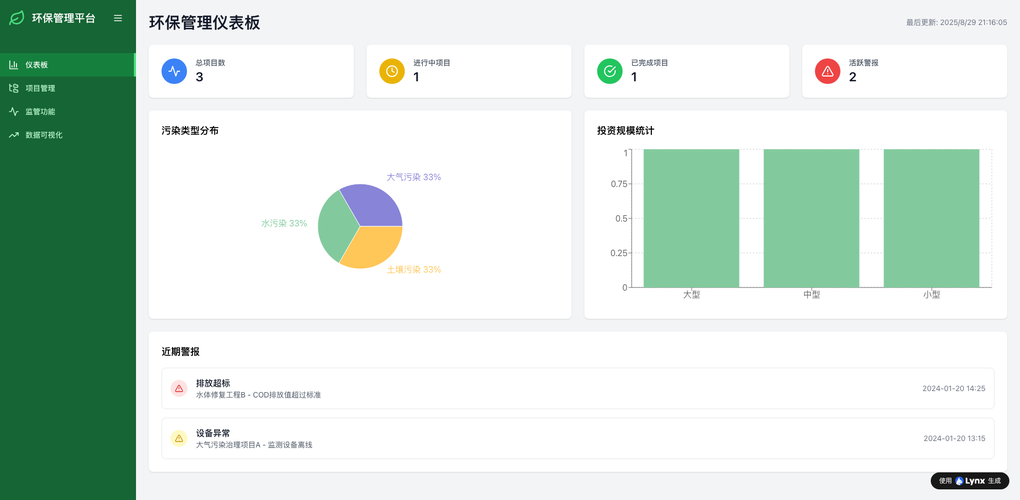
Task: Click the red triangle icon beside 排放超标
Action: [x=179, y=388]
